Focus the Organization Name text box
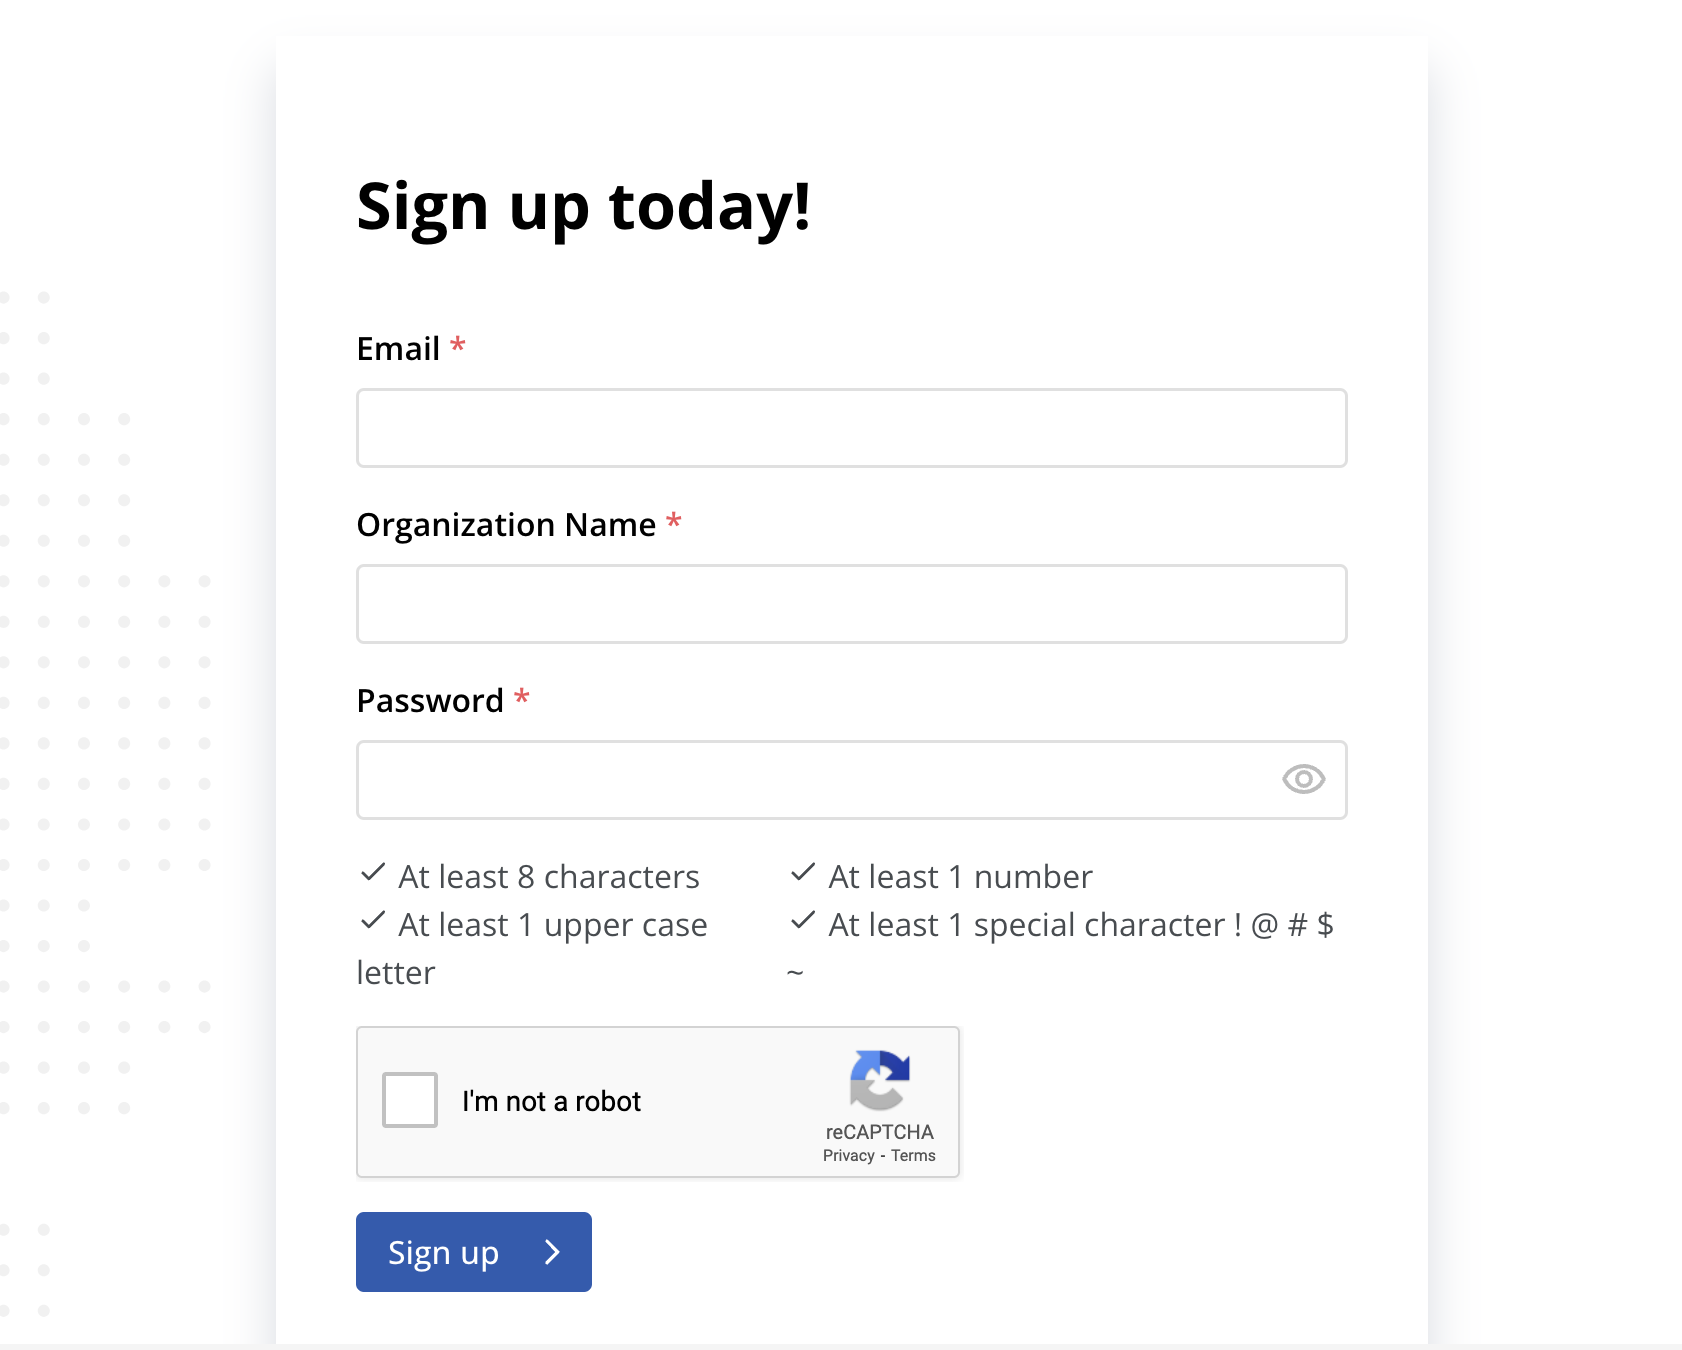The image size is (1682, 1350). pos(851,604)
